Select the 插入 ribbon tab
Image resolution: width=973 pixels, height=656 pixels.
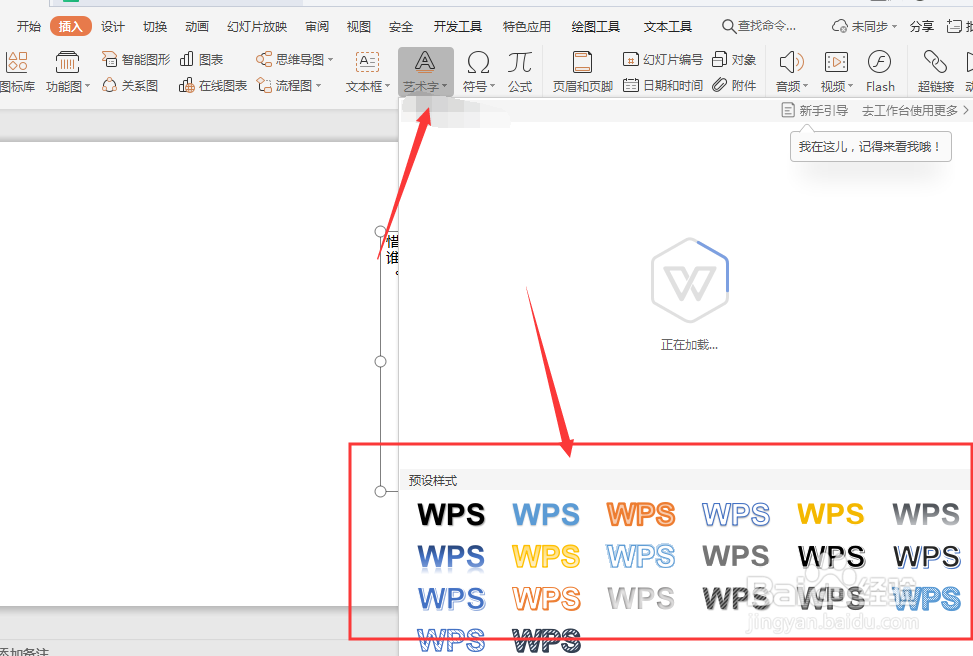point(70,26)
